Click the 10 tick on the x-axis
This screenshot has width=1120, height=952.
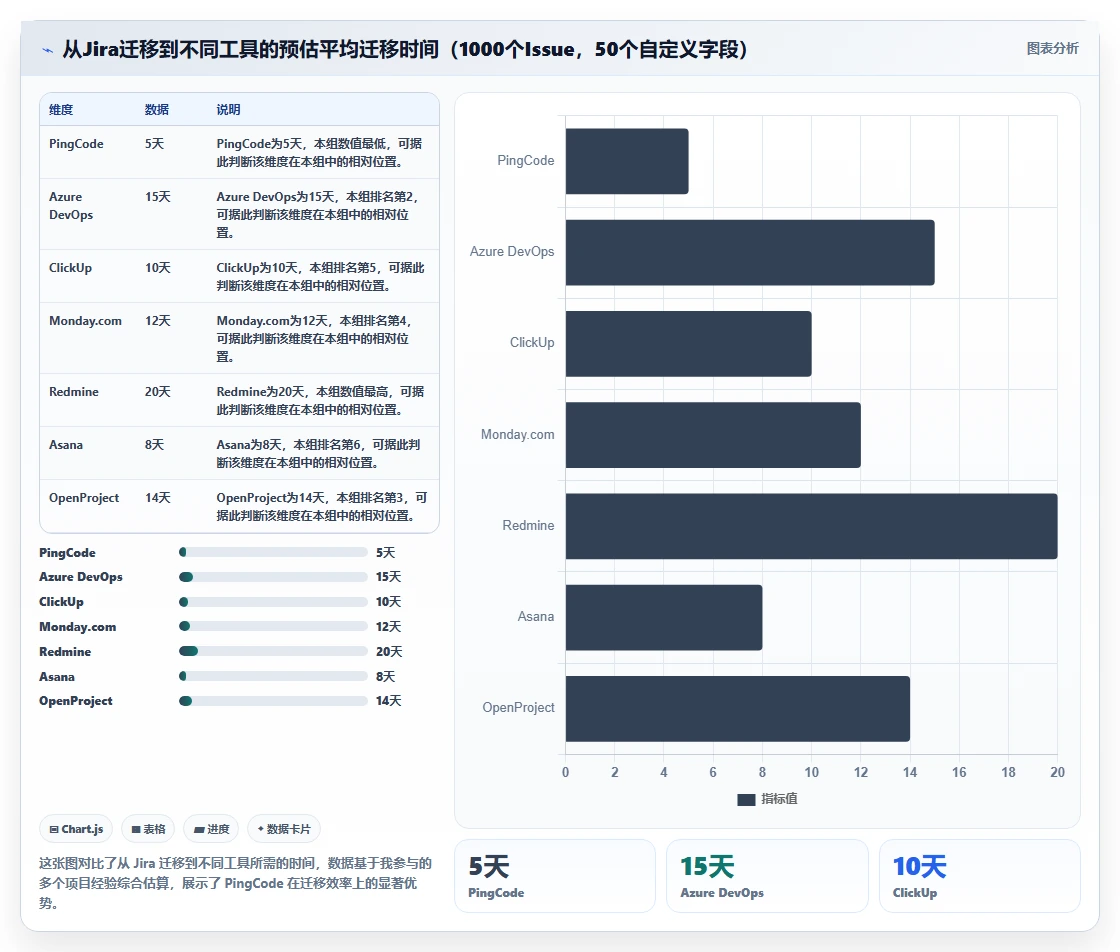point(811,772)
